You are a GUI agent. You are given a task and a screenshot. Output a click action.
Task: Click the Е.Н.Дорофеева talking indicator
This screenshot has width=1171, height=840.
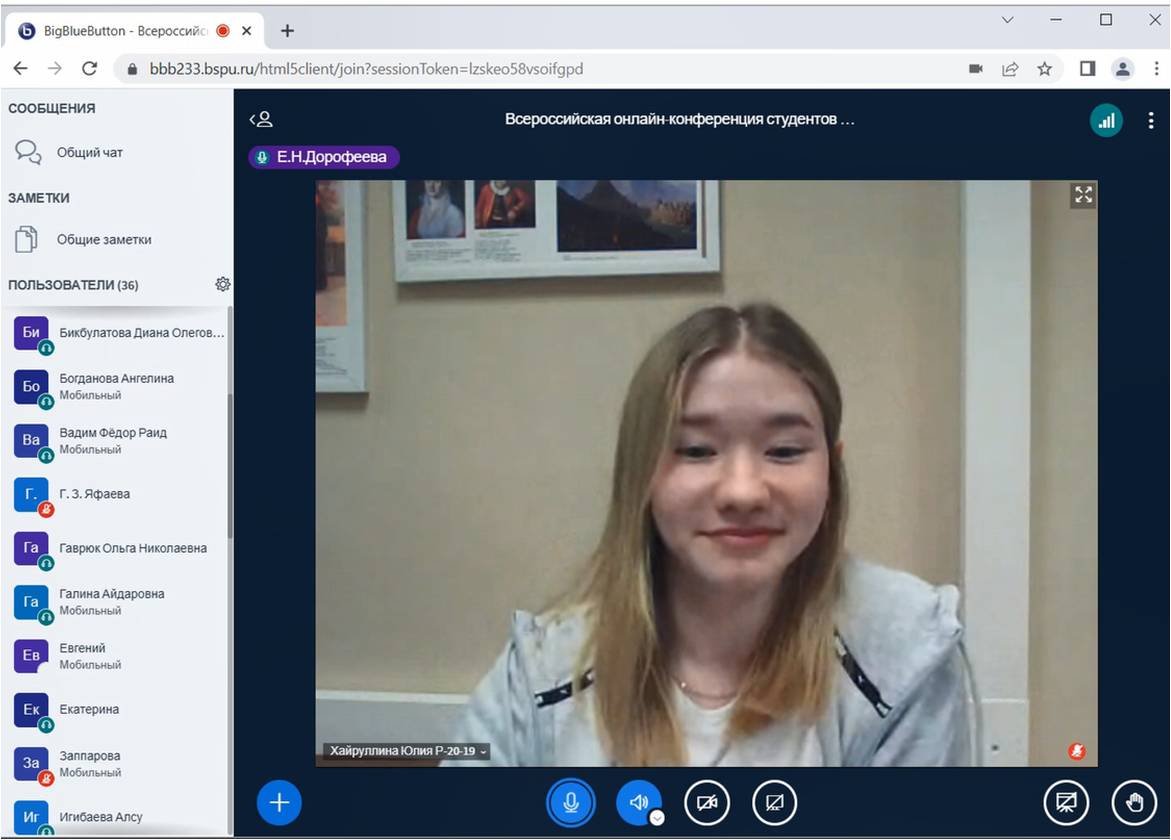tap(324, 157)
